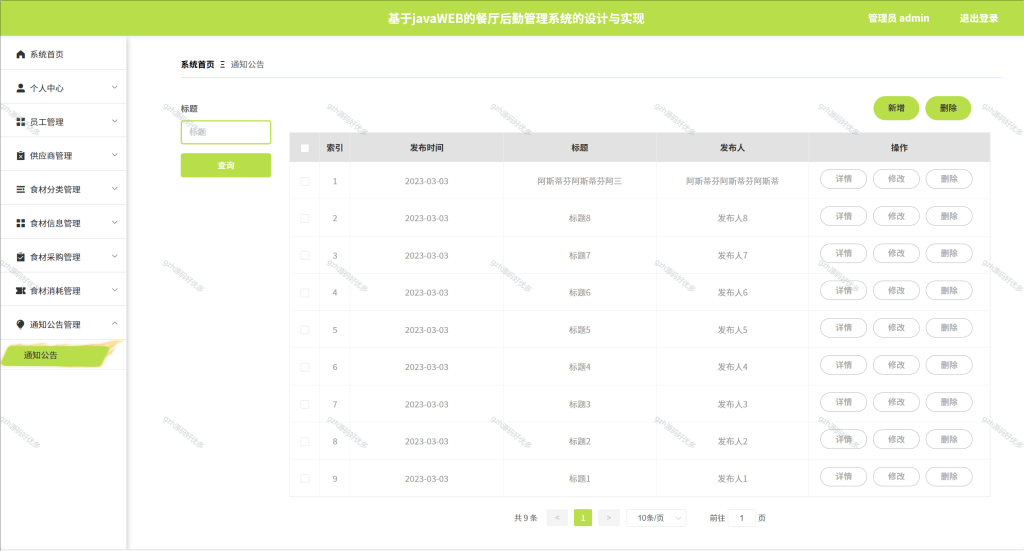
Task: Click the bulb icon beside 通知公告管理
Action: [x=20, y=324]
